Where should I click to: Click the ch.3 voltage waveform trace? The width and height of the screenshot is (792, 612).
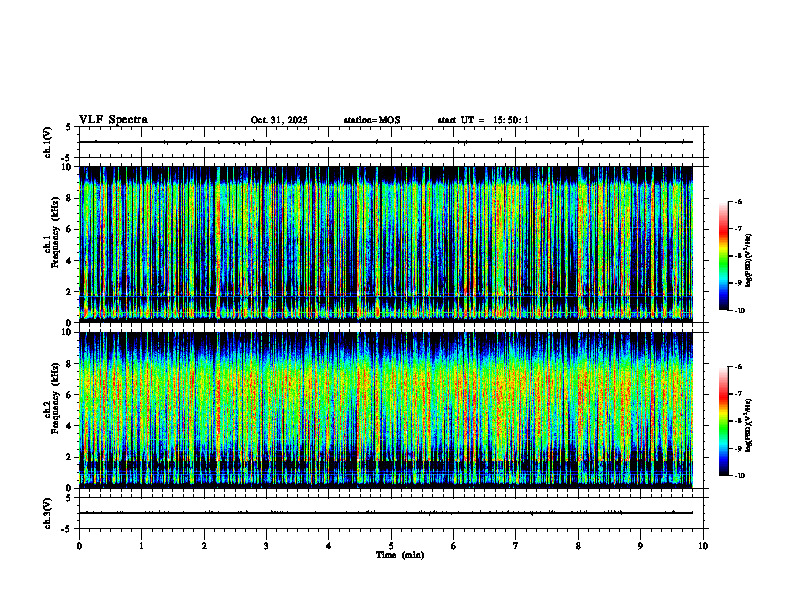coord(386,513)
